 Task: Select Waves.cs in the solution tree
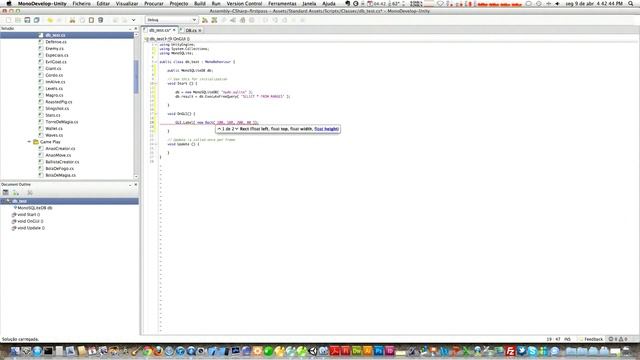point(54,135)
